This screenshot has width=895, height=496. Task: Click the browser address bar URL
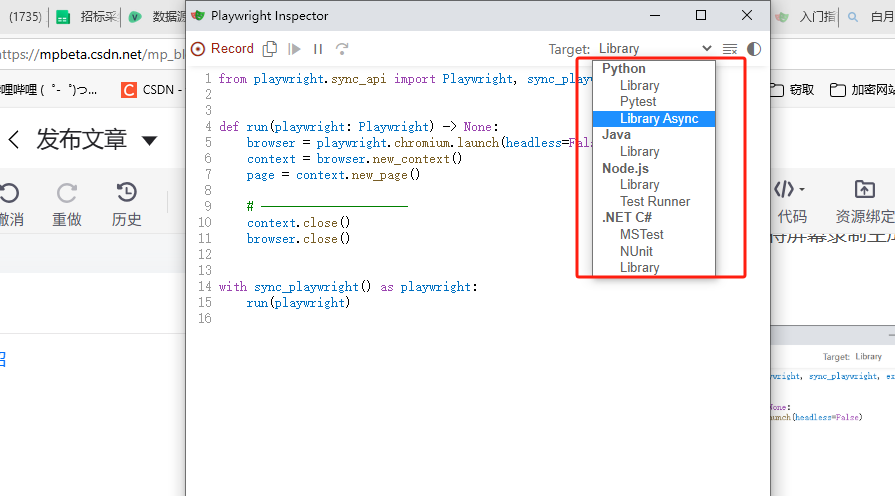[x=92, y=54]
